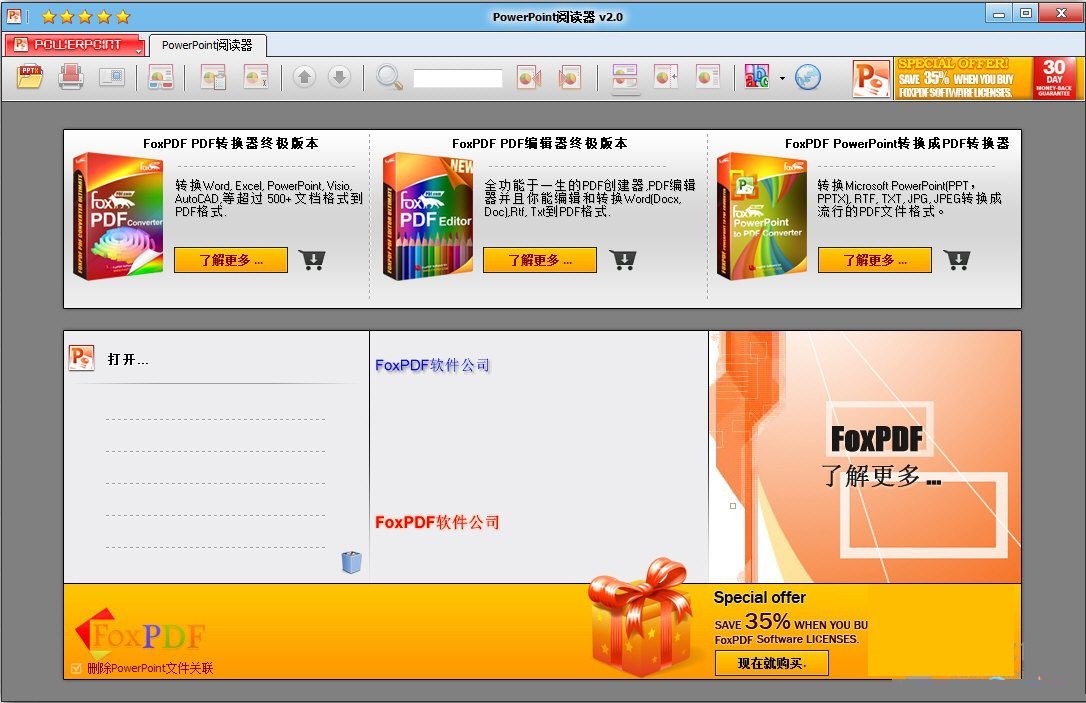The height and width of the screenshot is (703, 1086).
Task: Open a PowerPoint file from the toolbar
Action: point(29,77)
